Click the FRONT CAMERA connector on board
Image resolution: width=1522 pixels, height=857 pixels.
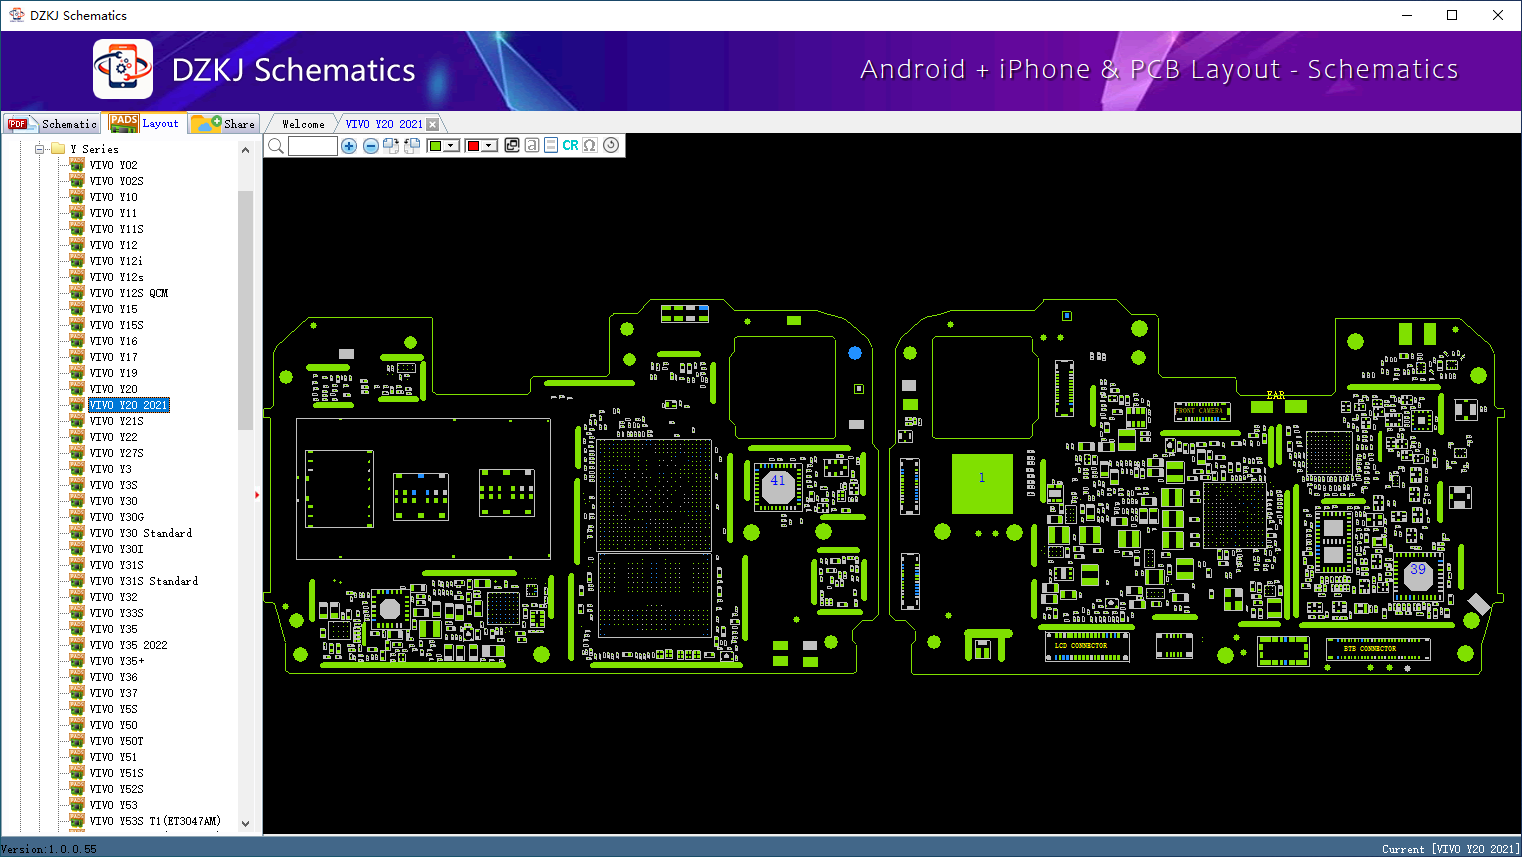1201,411
